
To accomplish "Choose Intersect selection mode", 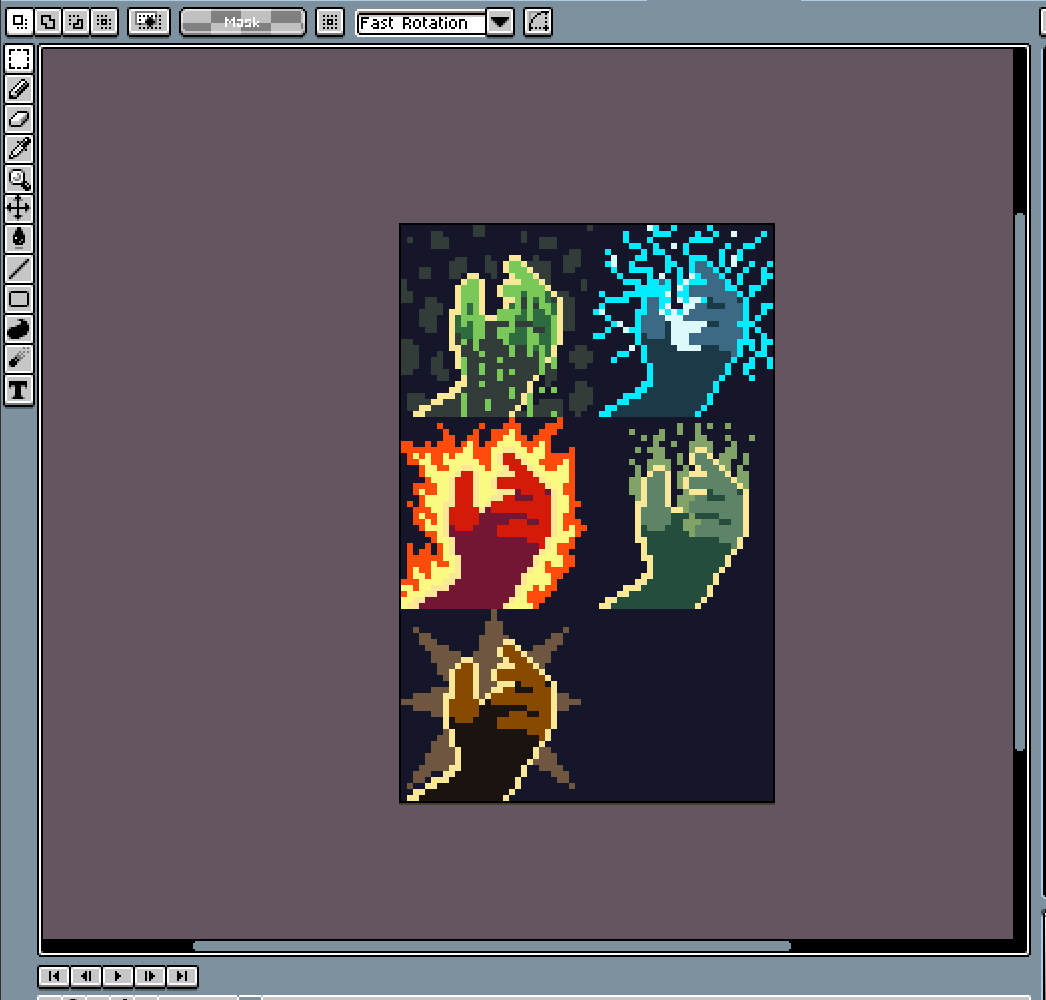I will (x=104, y=22).
